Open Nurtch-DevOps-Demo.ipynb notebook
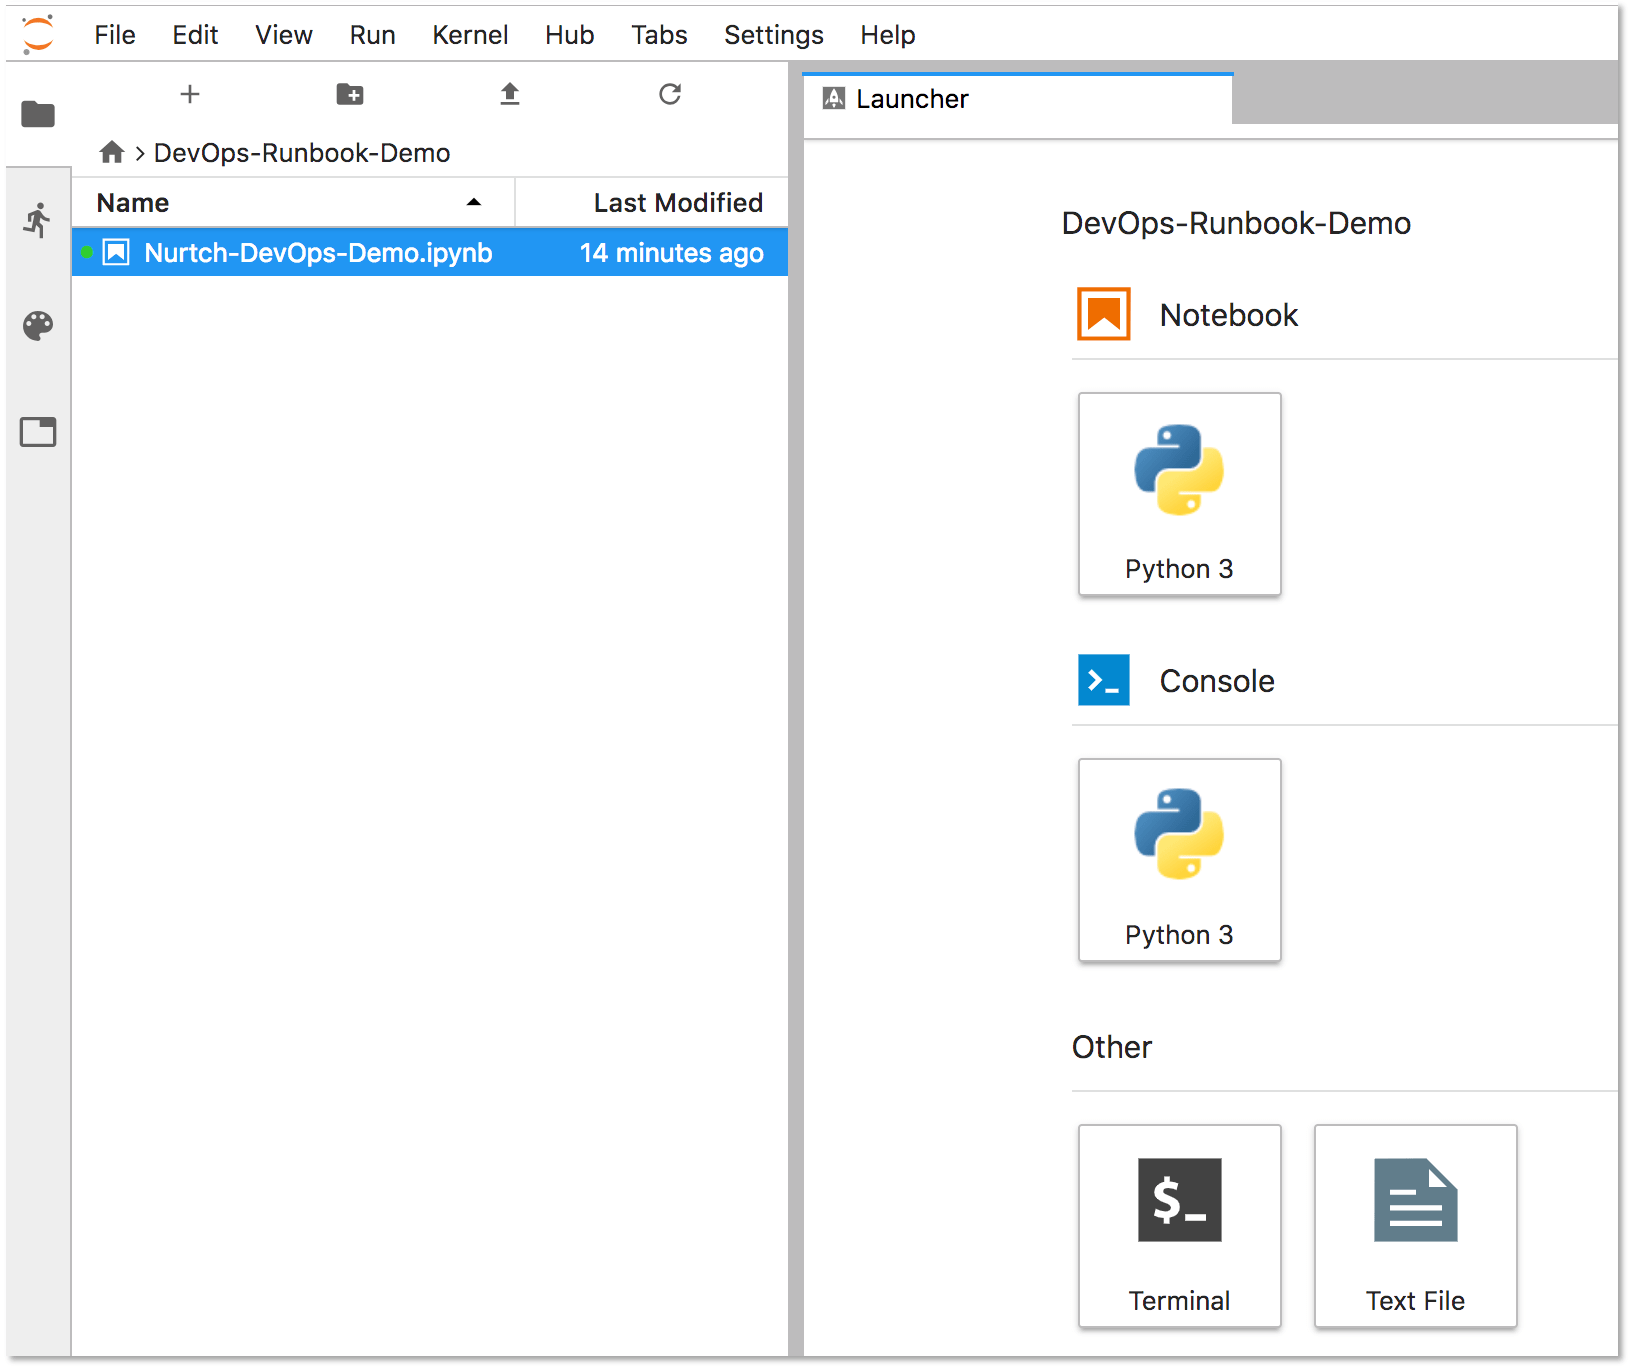Viewport: 1636px width, 1370px height. coord(318,252)
